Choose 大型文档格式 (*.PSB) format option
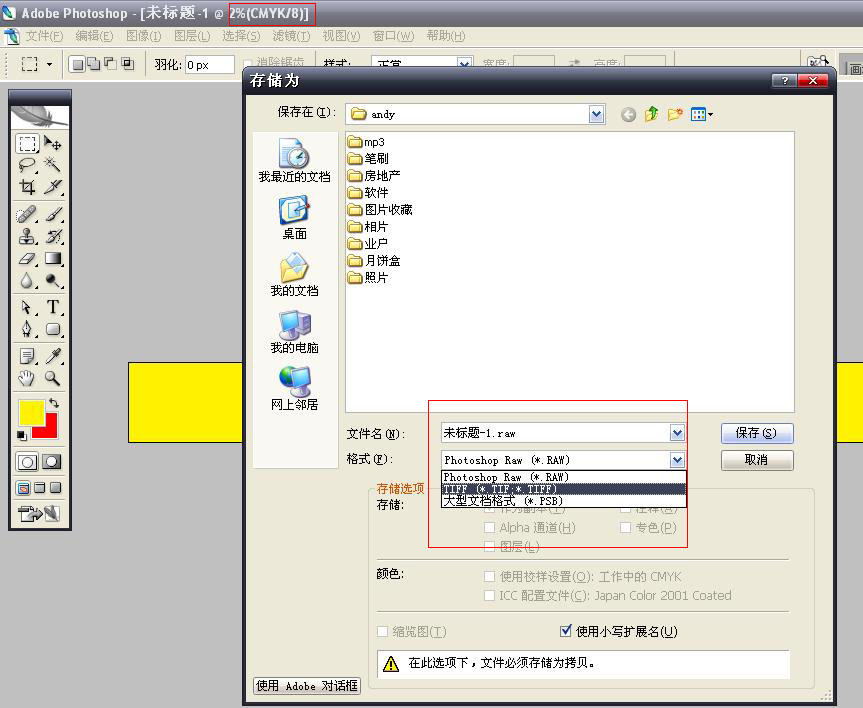Image resolution: width=863 pixels, height=708 pixels. [564, 501]
